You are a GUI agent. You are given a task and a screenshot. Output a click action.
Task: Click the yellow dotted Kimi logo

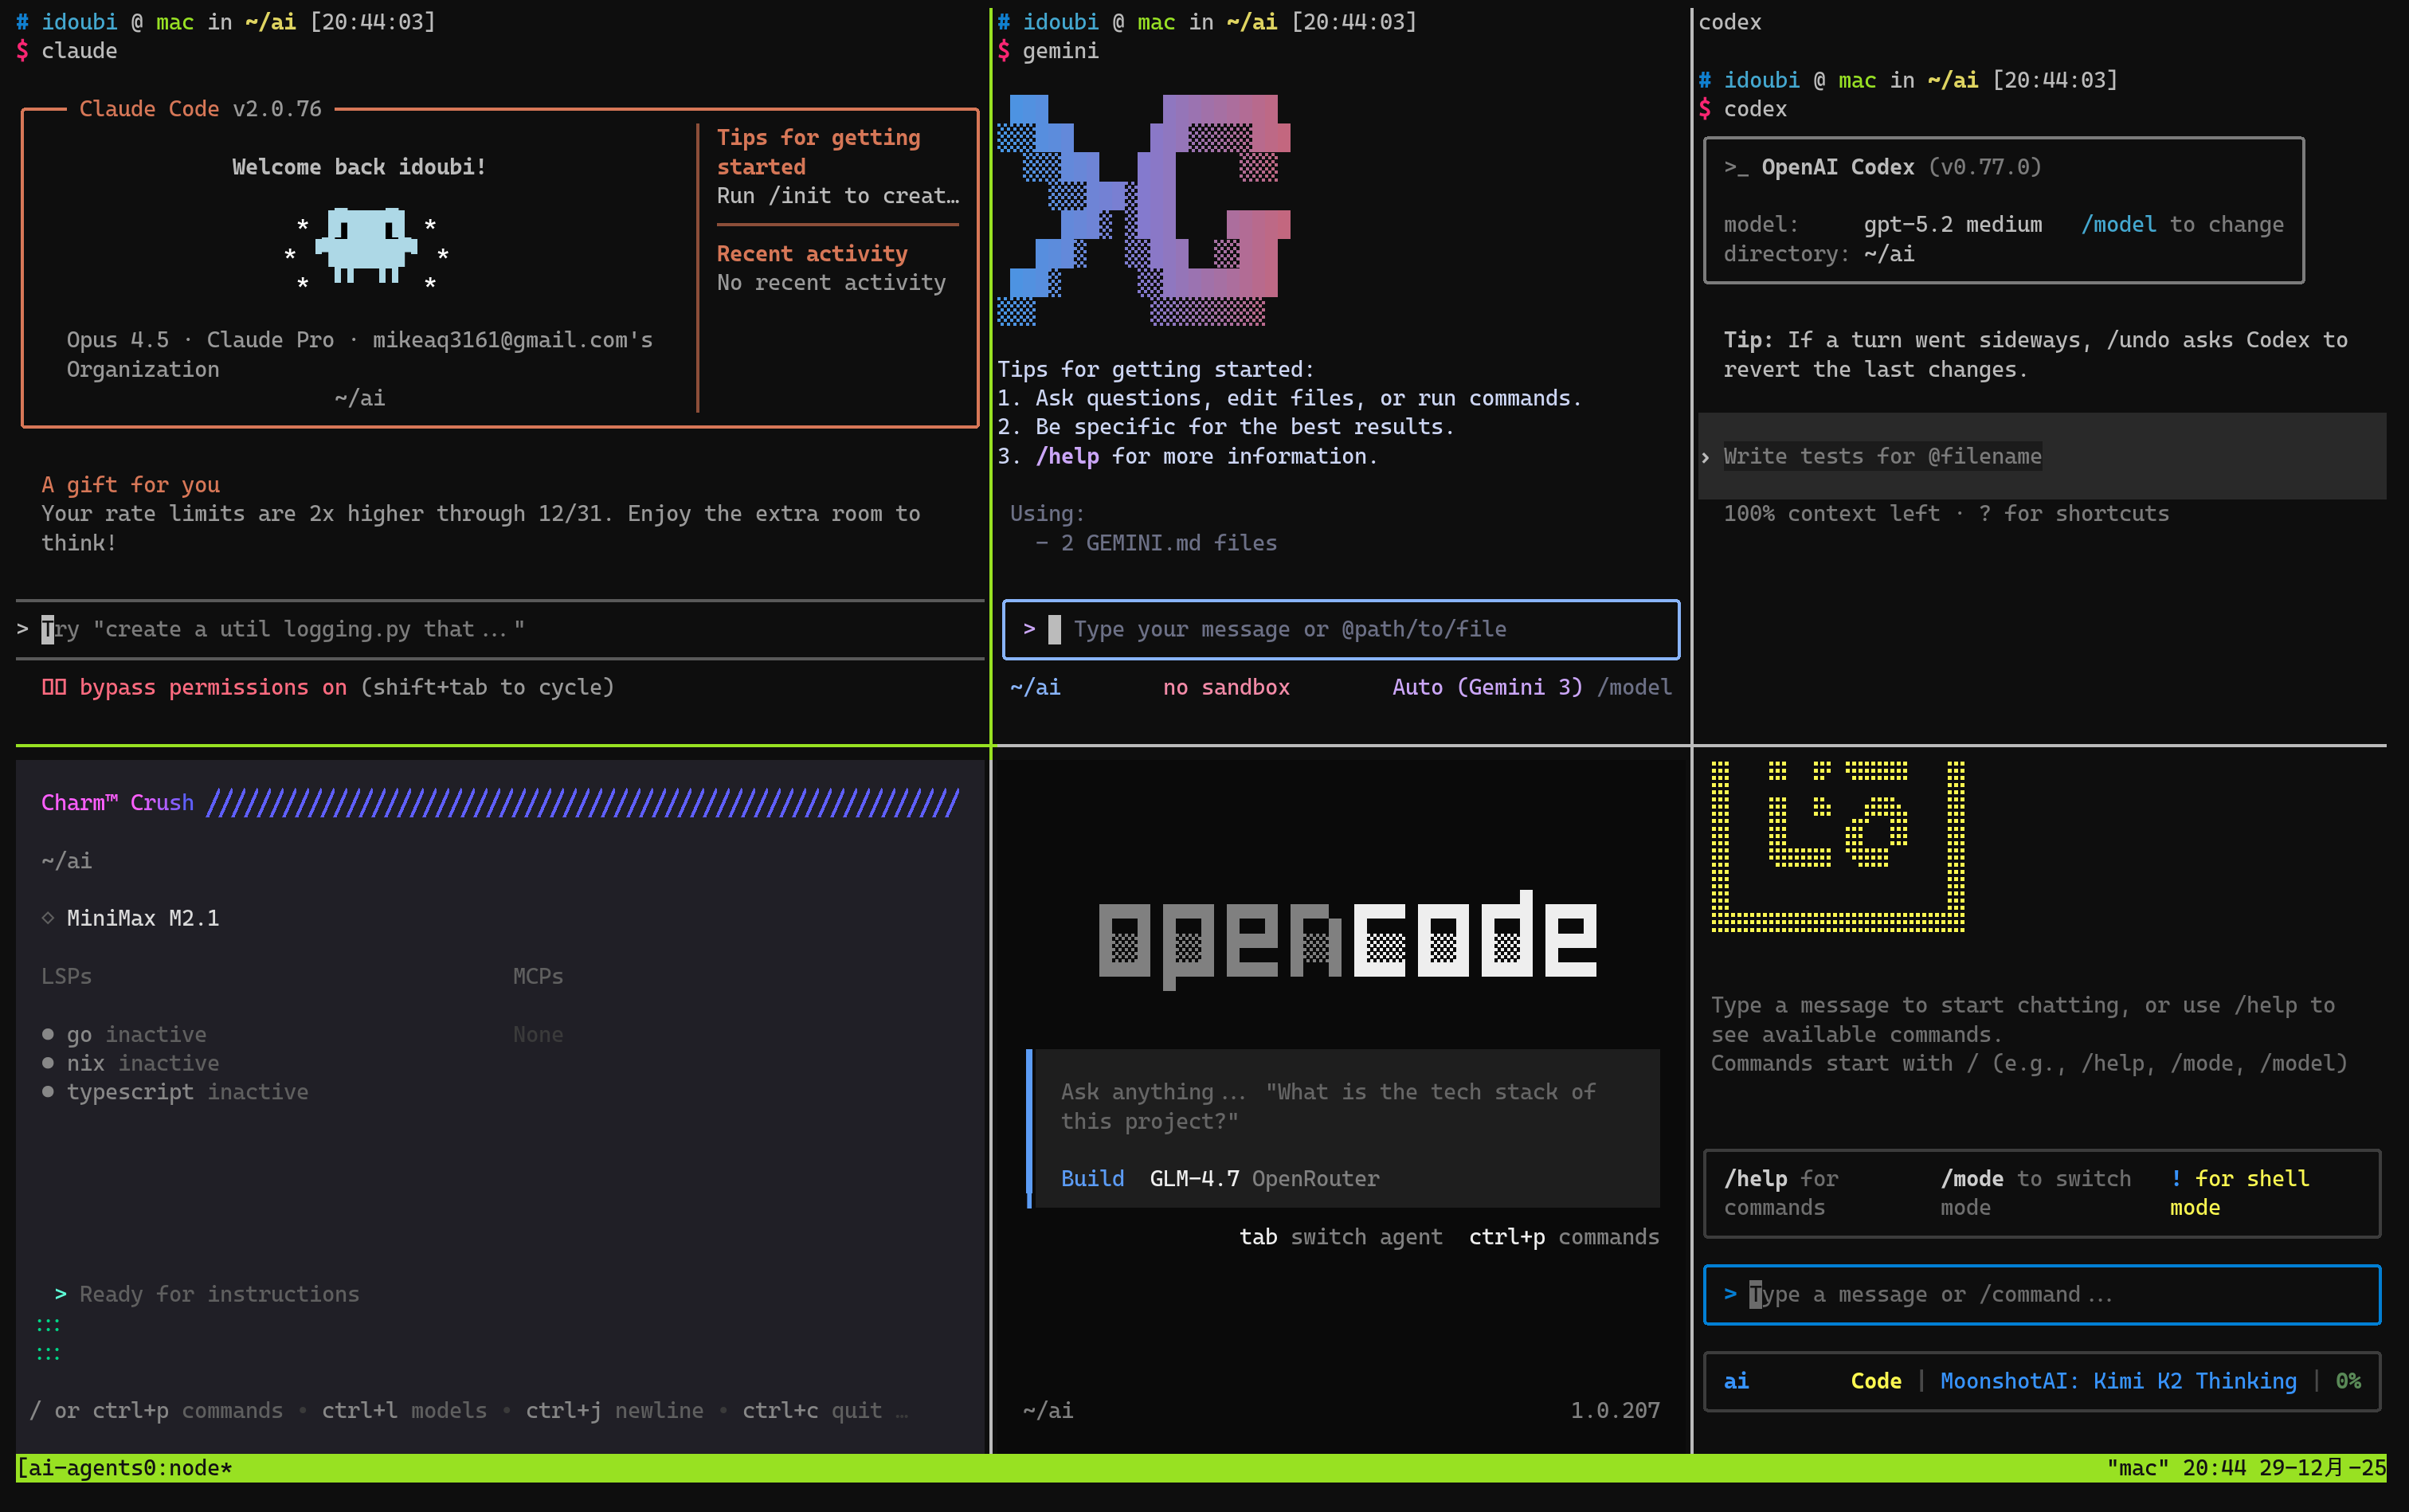point(1837,846)
